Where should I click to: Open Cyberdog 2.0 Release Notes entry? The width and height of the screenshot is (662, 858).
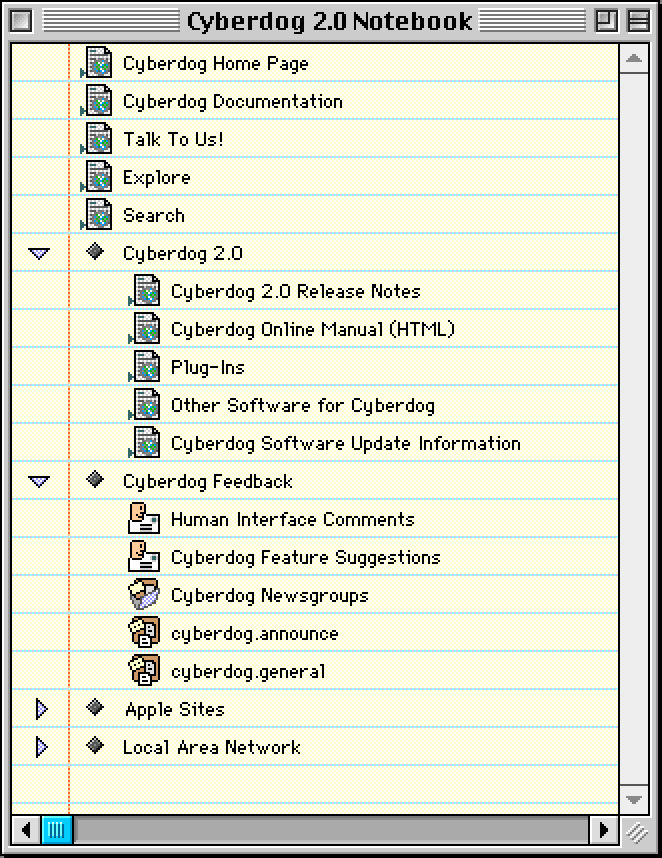[295, 292]
